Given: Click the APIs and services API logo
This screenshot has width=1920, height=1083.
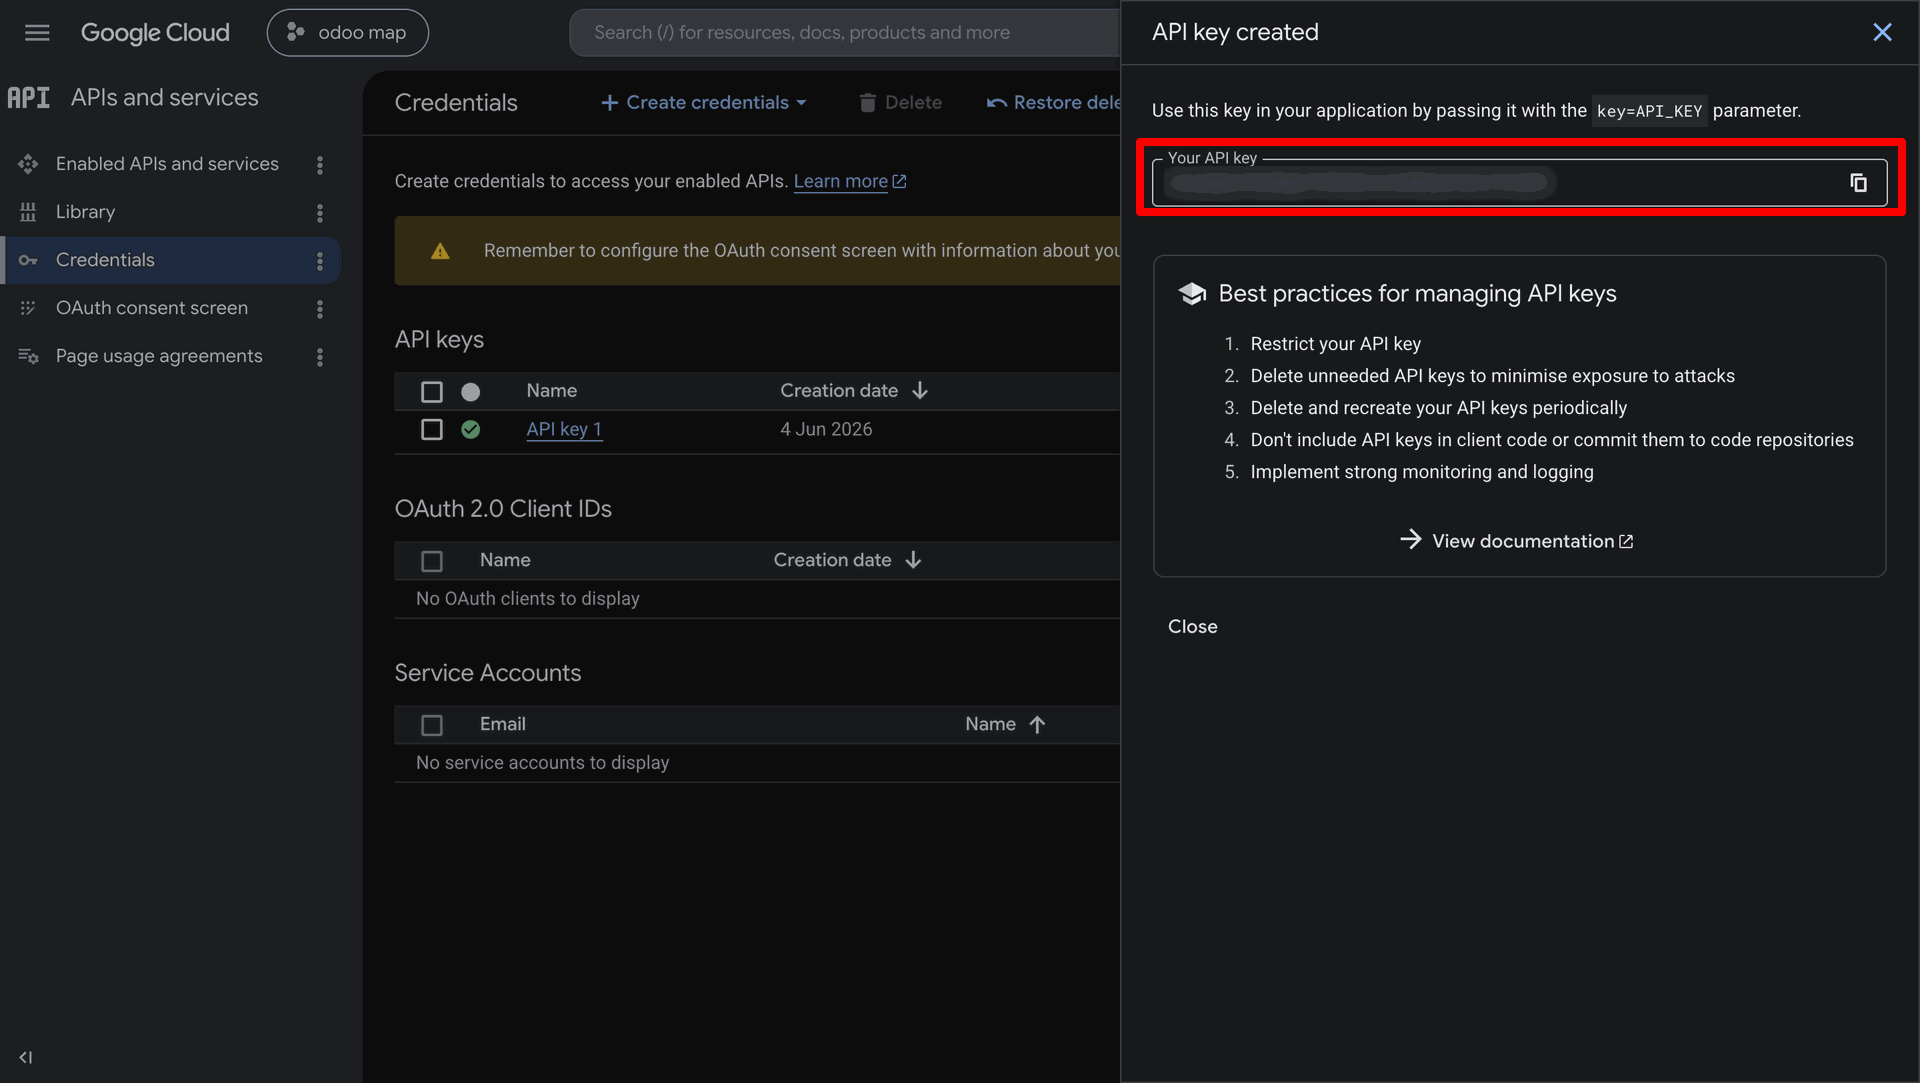Looking at the screenshot, I should point(28,98).
